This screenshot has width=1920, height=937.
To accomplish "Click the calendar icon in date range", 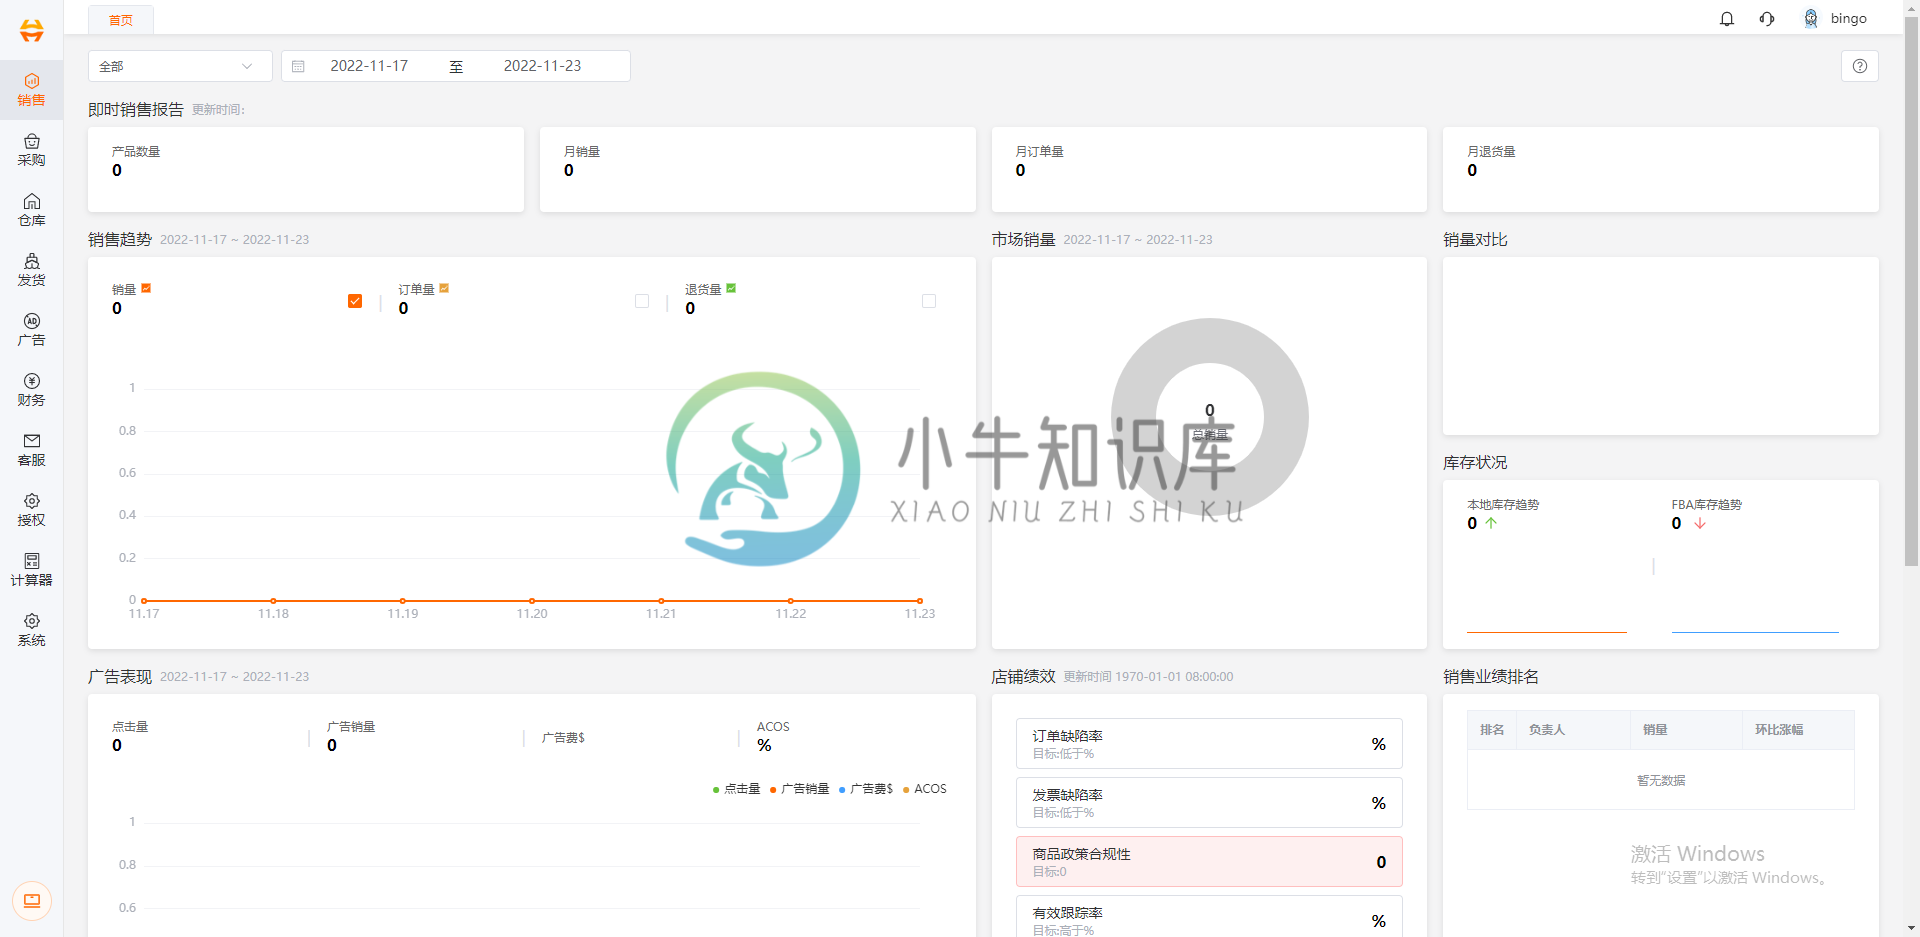I will pos(298,66).
